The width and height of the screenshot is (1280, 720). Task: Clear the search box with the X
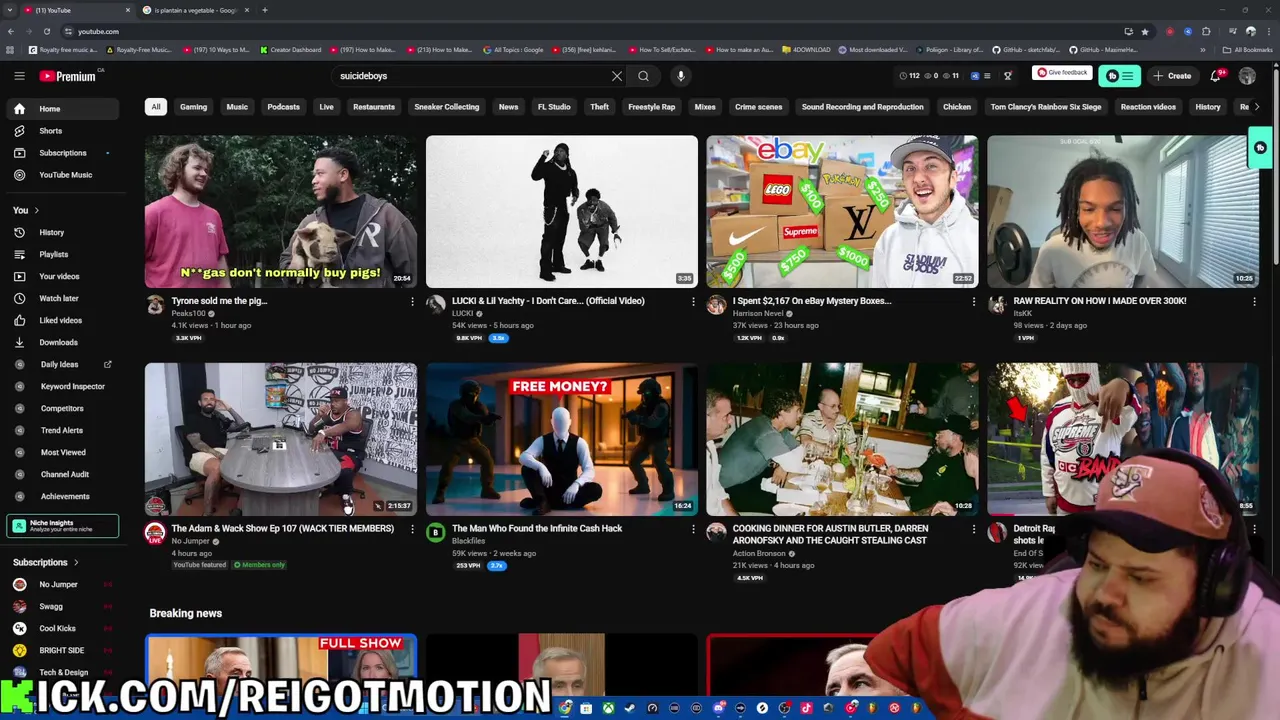coord(617,76)
